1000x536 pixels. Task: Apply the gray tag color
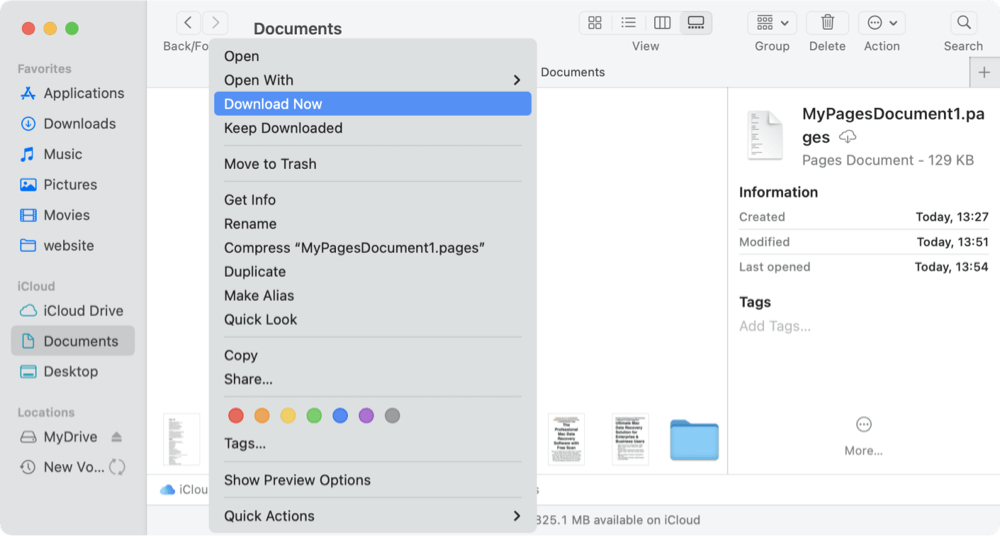point(392,416)
